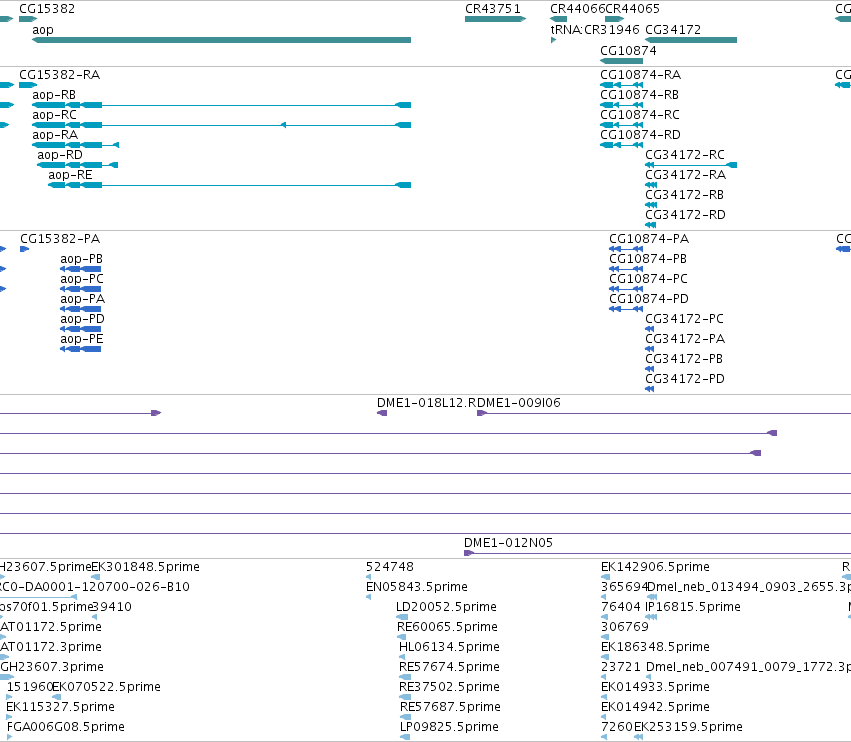Click the aop-RE transcript label
851x742 pixels.
pos(70,175)
